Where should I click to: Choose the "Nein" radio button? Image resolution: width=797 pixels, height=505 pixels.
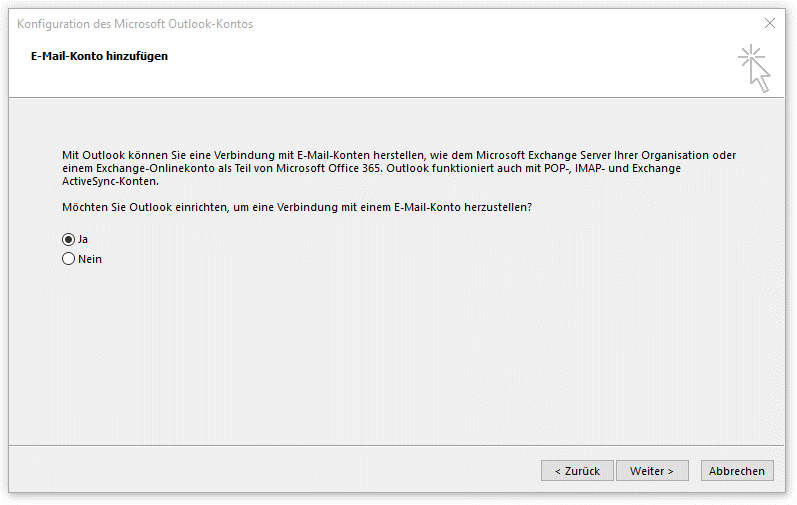point(69,259)
